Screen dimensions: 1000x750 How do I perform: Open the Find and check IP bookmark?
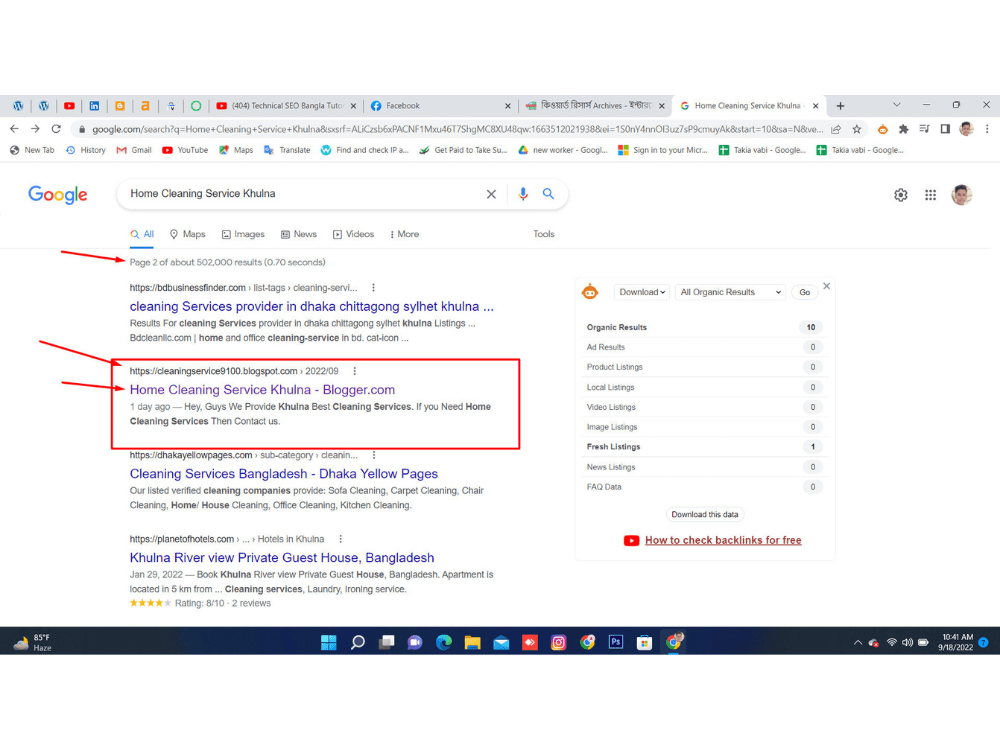coord(364,151)
